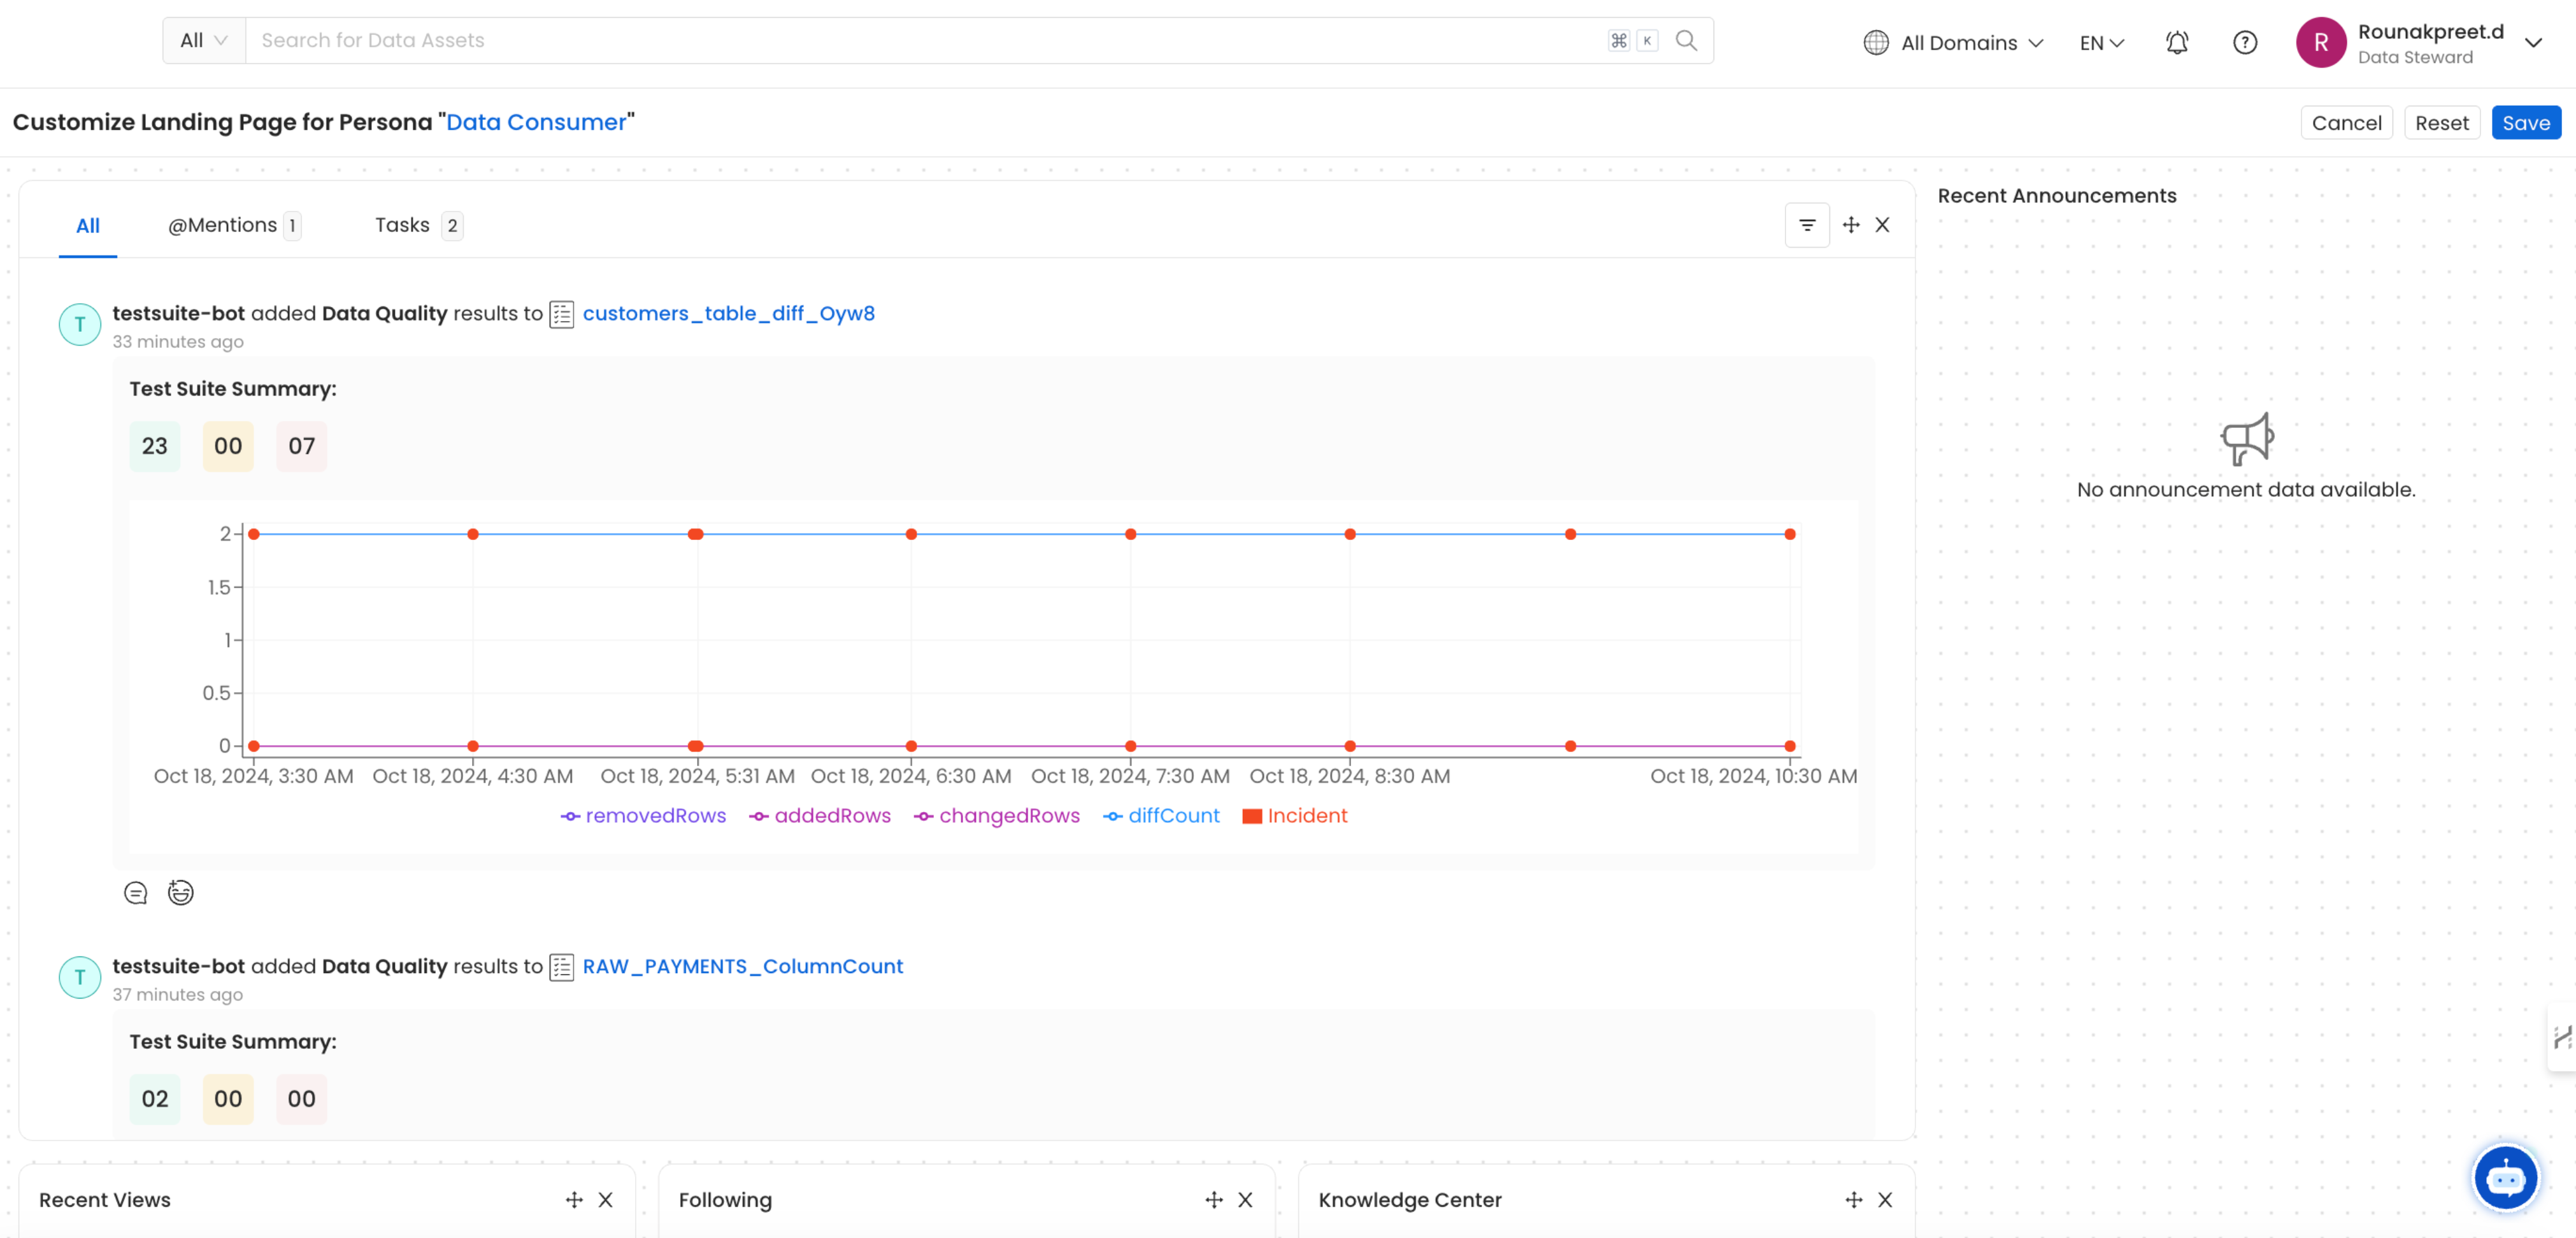Click the comment reply icon under the chart
The width and height of the screenshot is (2576, 1238).
coord(135,892)
